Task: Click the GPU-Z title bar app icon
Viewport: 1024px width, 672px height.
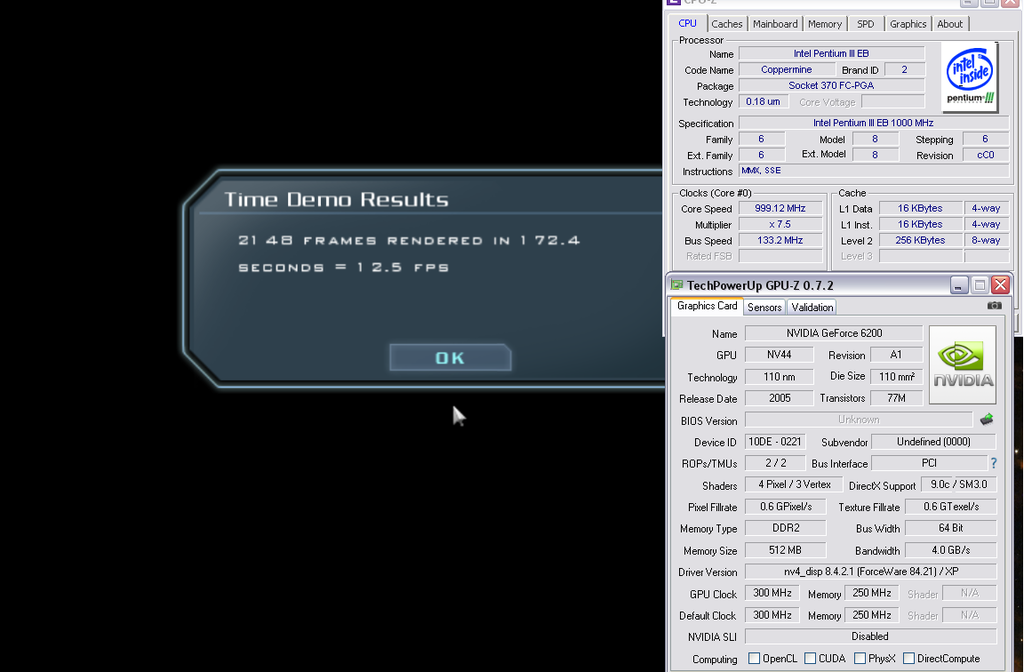Action: click(677, 285)
